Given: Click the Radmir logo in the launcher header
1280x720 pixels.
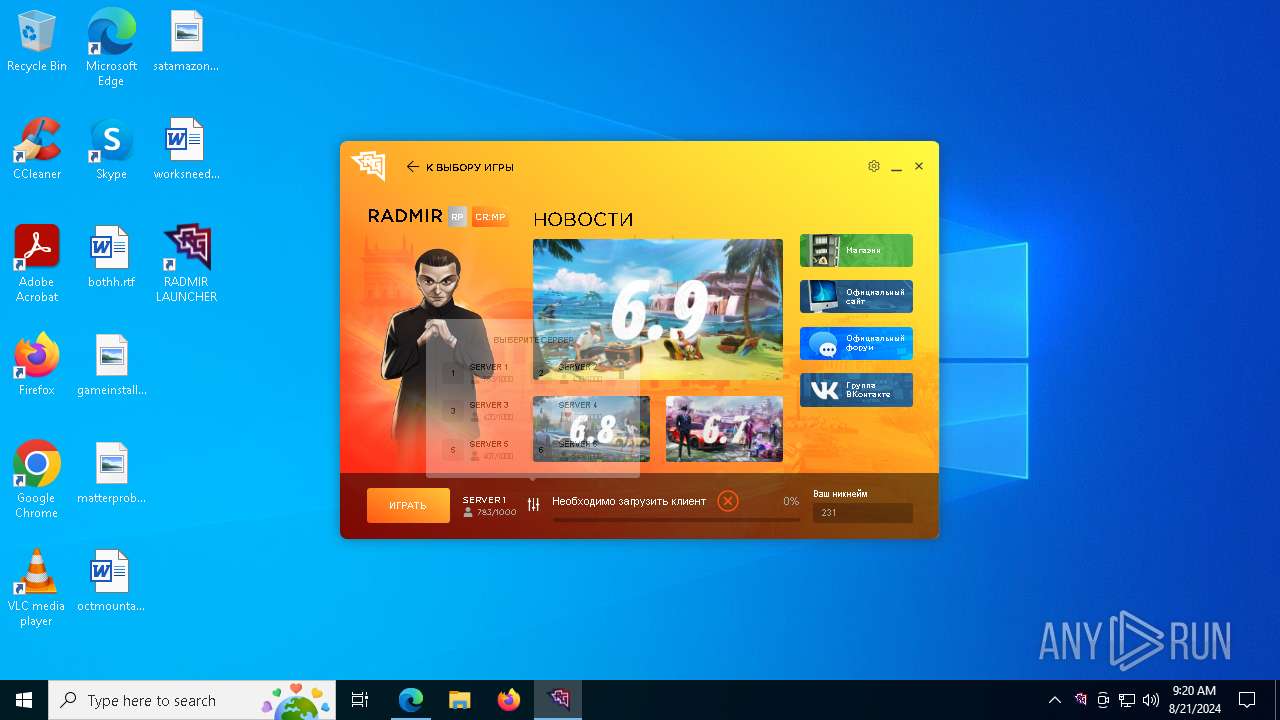Looking at the screenshot, I should [369, 166].
